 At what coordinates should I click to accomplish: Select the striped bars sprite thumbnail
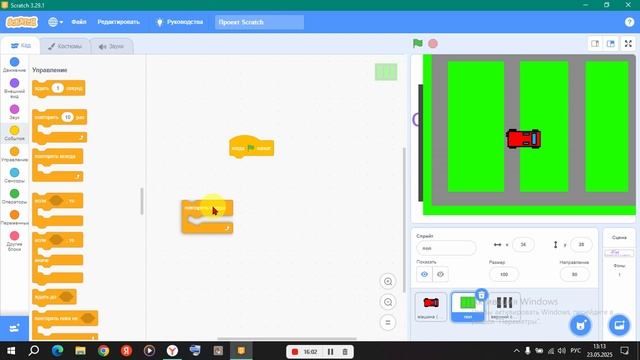click(504, 306)
